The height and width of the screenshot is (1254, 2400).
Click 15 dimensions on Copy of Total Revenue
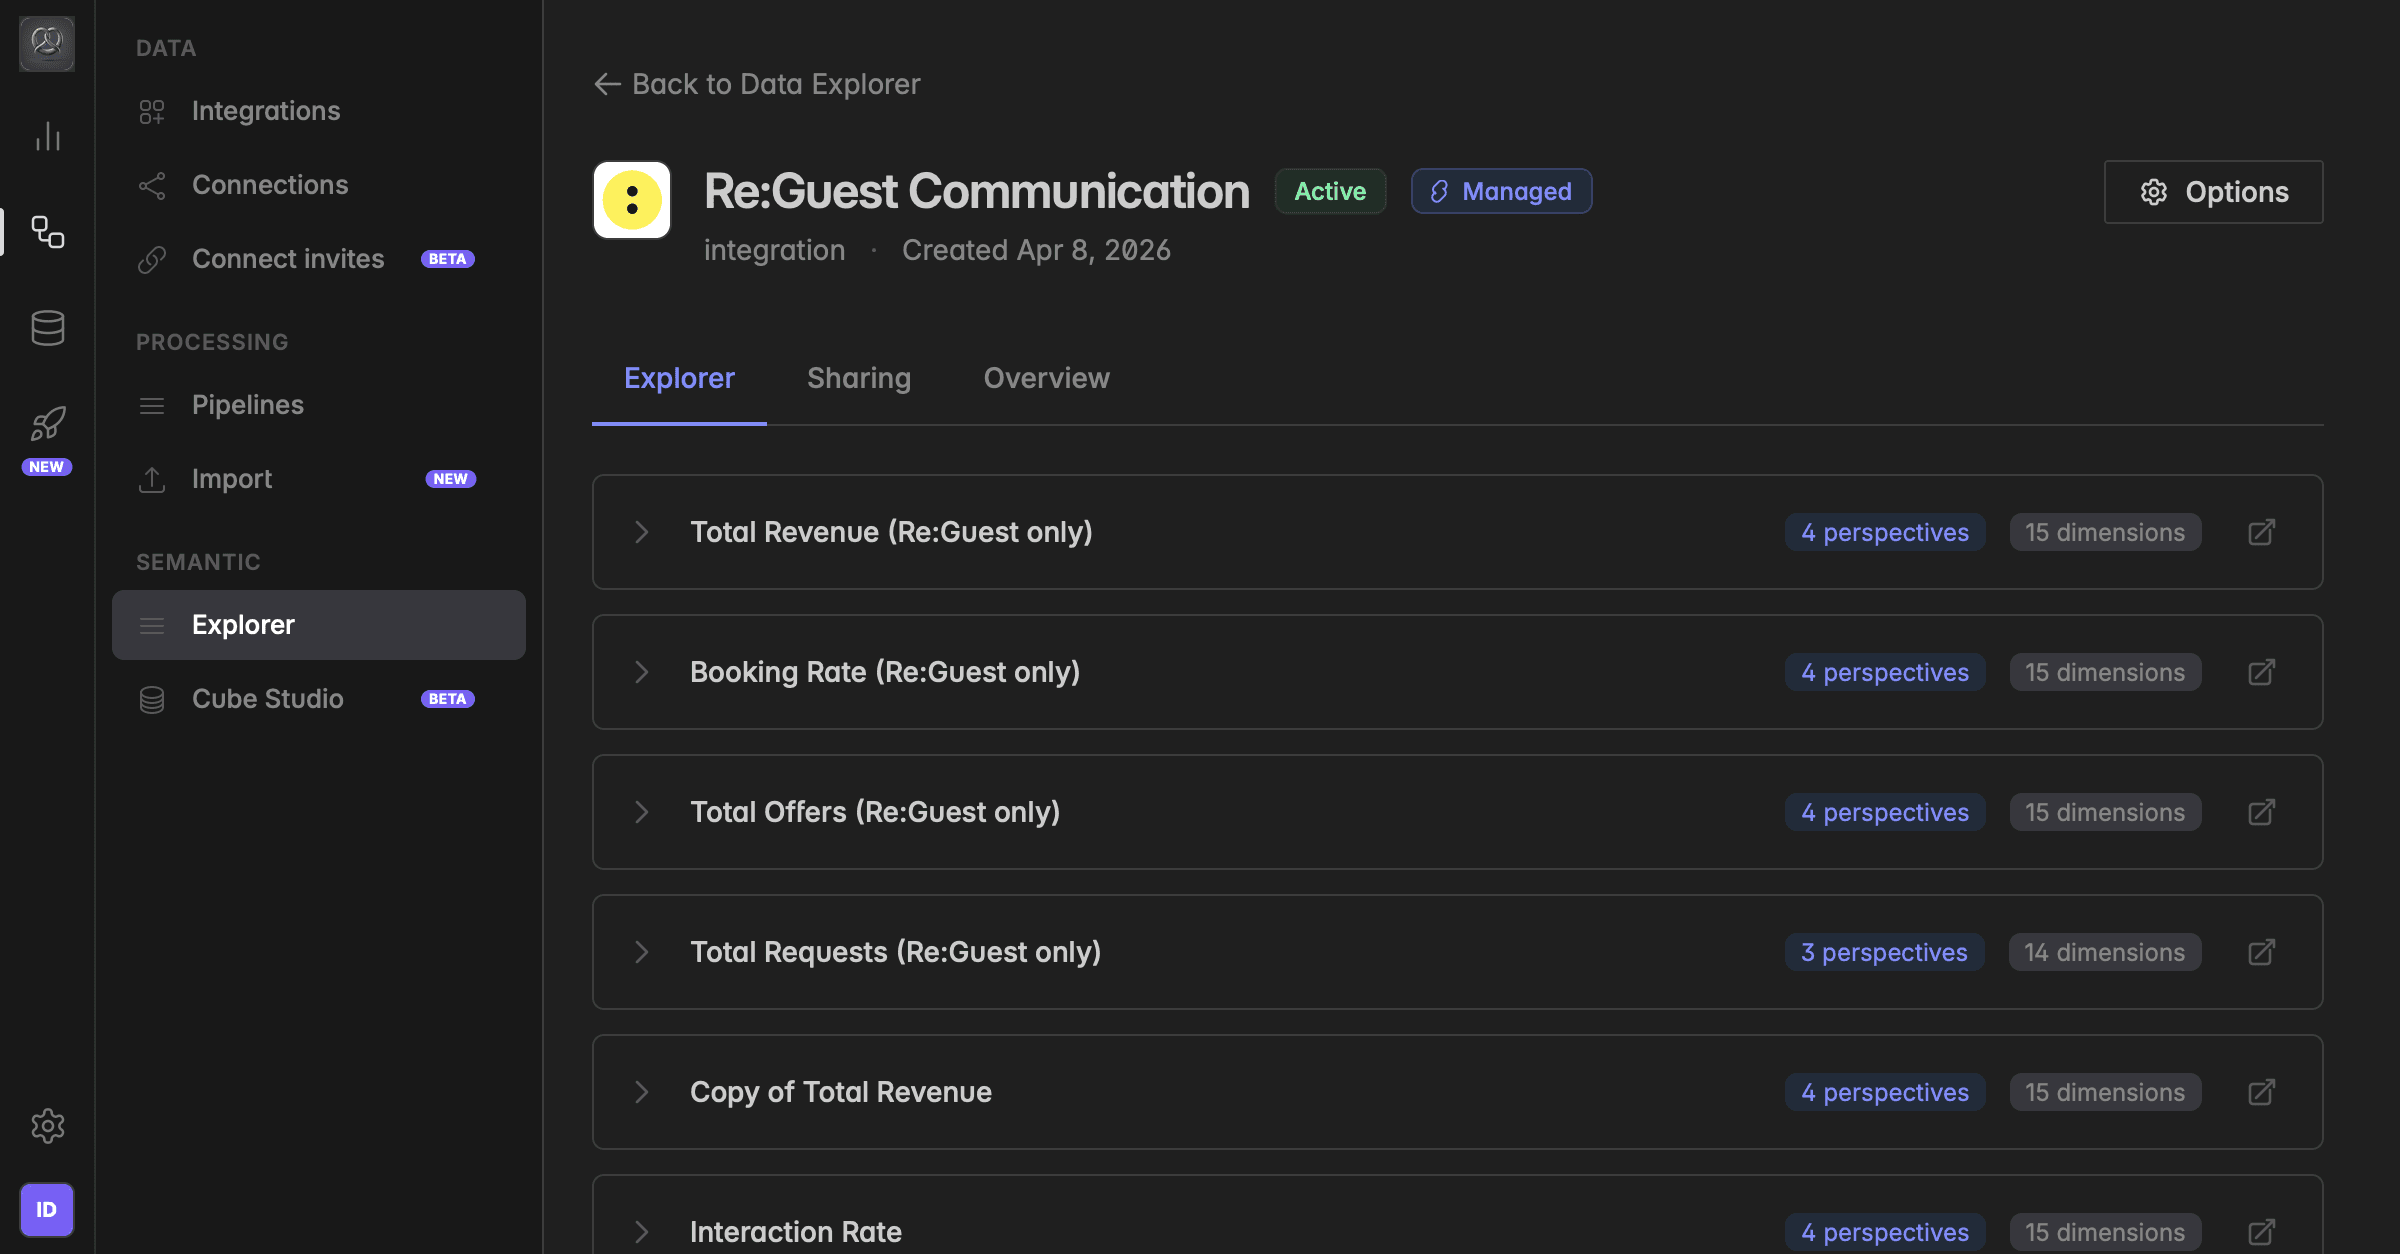point(2105,1092)
